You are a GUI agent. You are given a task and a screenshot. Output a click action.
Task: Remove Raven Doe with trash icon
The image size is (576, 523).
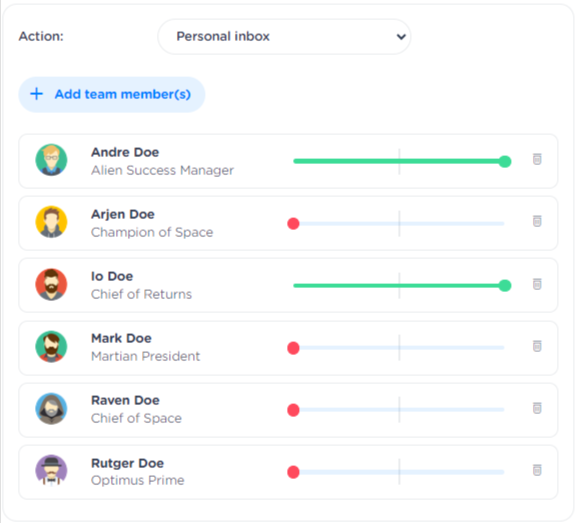pyautogui.click(x=537, y=408)
